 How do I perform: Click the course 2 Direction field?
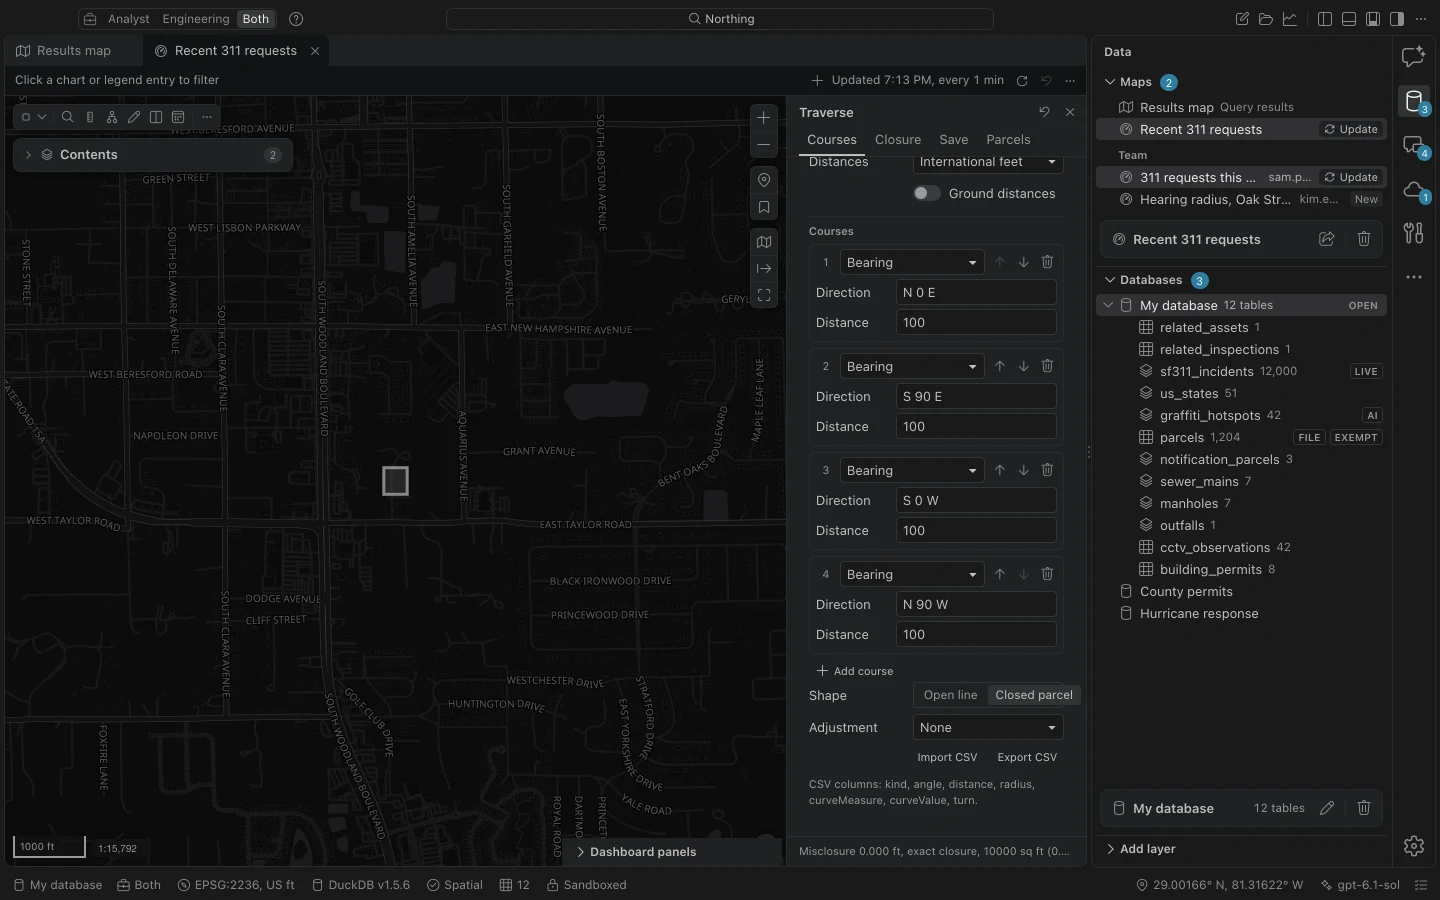[x=976, y=397]
